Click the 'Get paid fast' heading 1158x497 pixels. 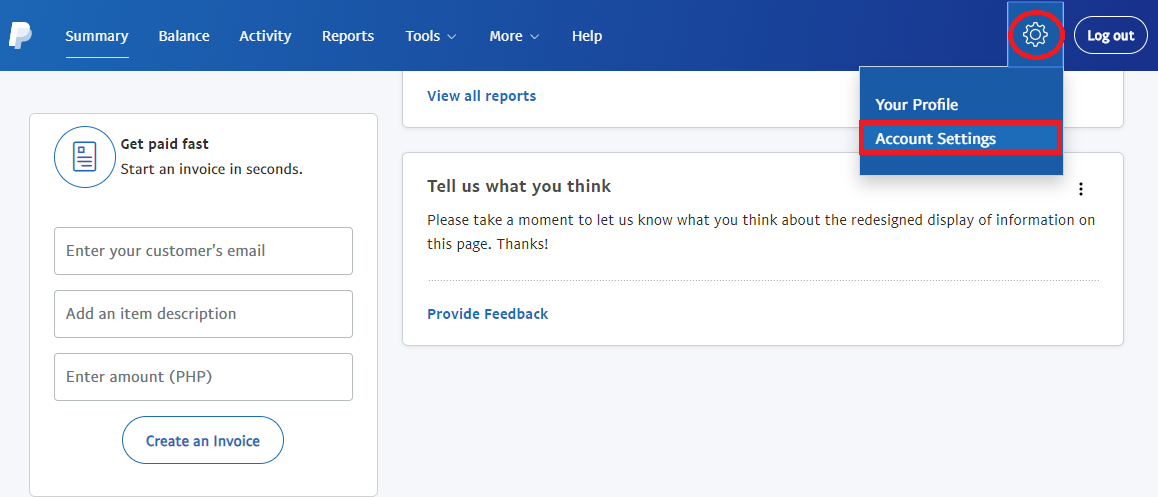pyautogui.click(x=165, y=145)
